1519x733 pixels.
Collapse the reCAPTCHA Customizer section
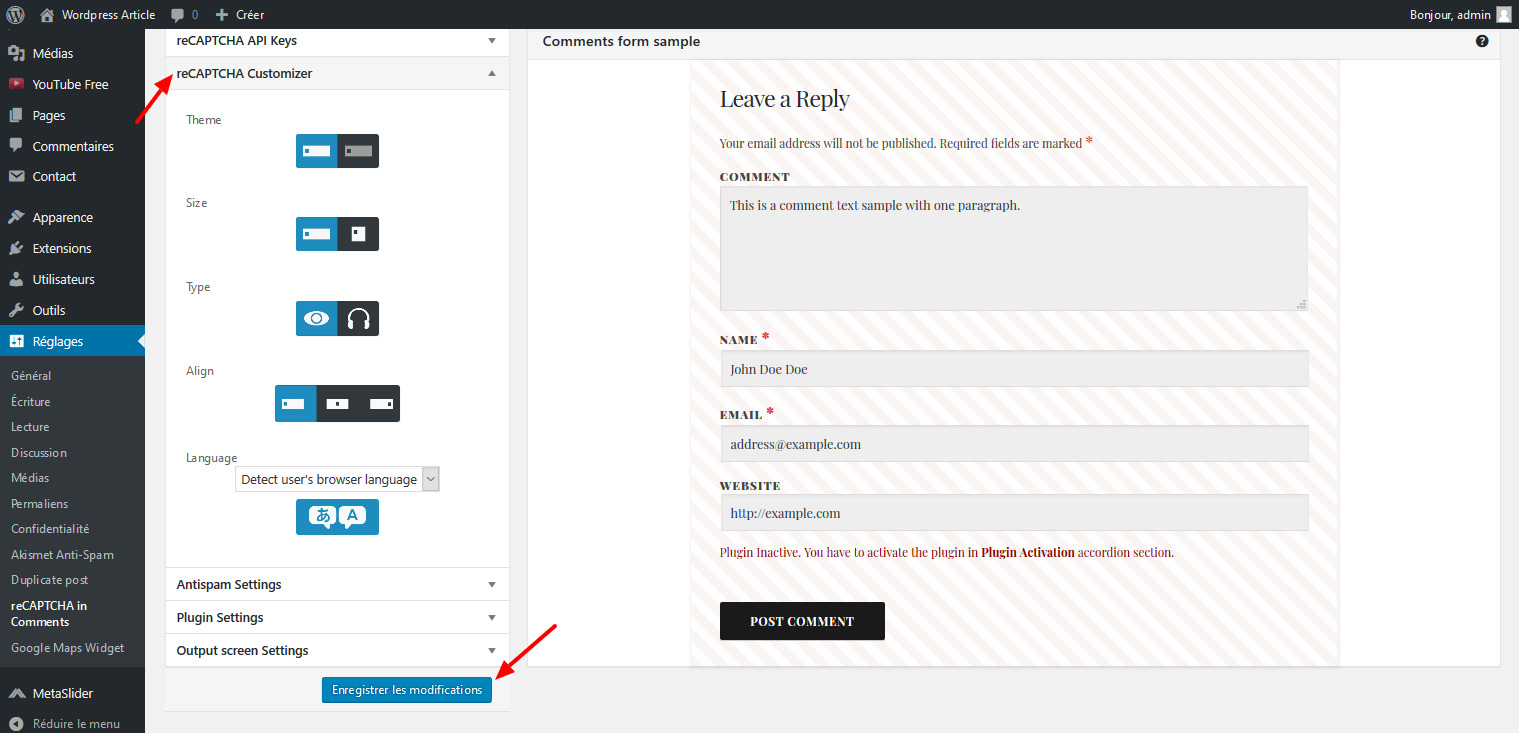coord(337,73)
